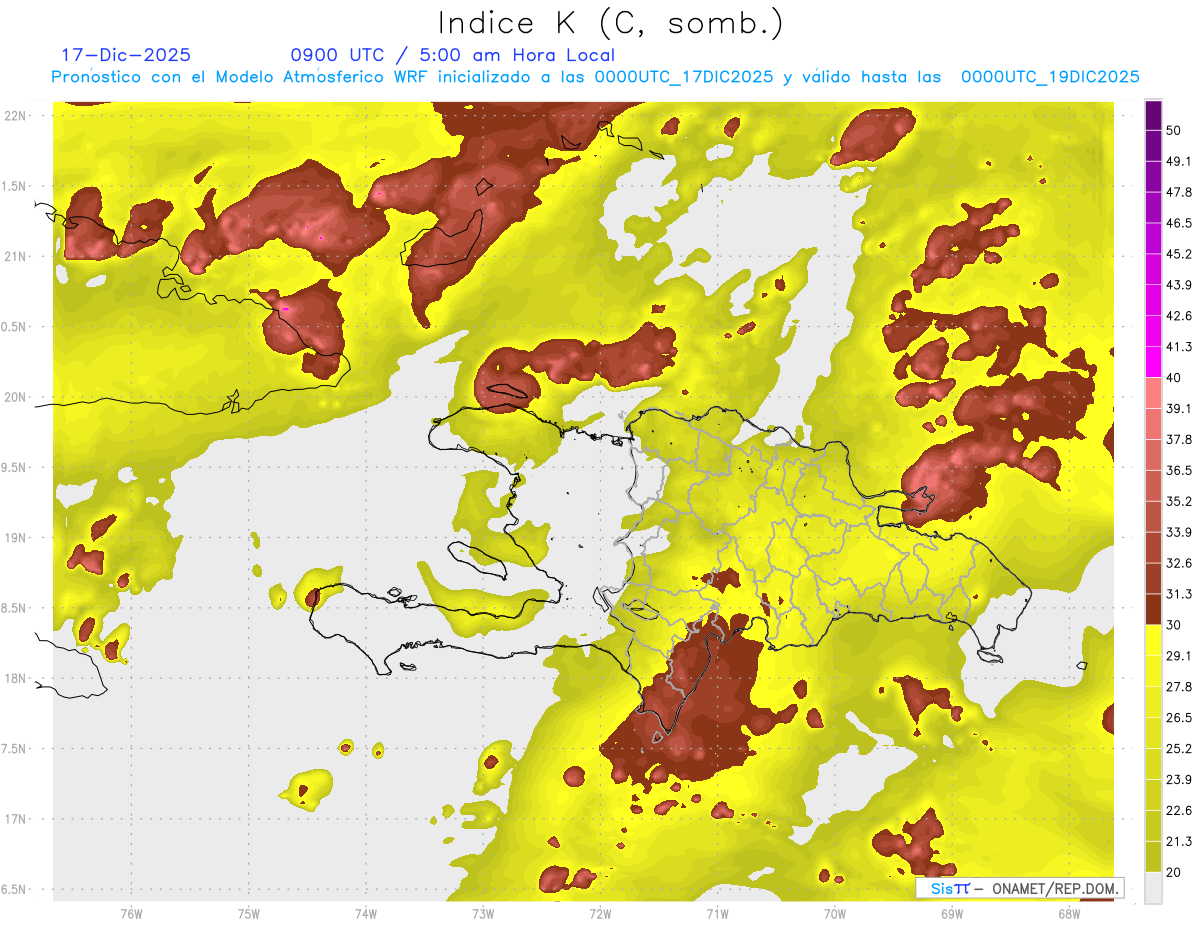Click the 75W longitude axis label
The width and height of the screenshot is (1200, 927).
tap(249, 913)
